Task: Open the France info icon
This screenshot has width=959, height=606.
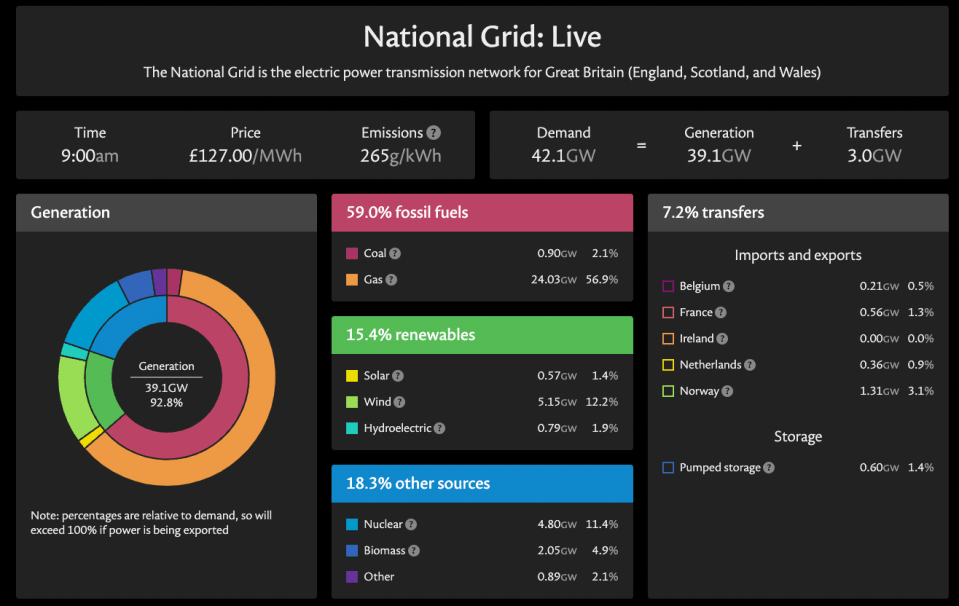Action: [721, 312]
